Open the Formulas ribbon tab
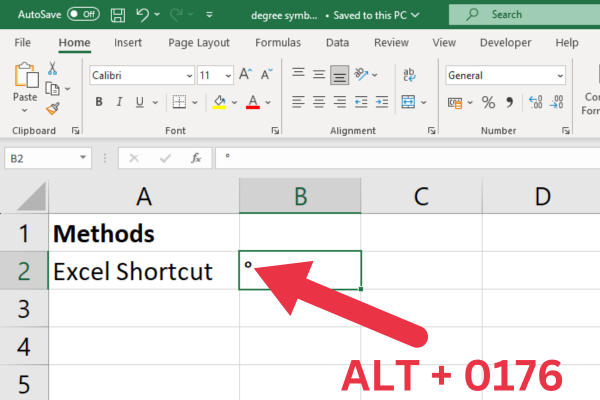This screenshot has width=600, height=400. click(x=277, y=43)
